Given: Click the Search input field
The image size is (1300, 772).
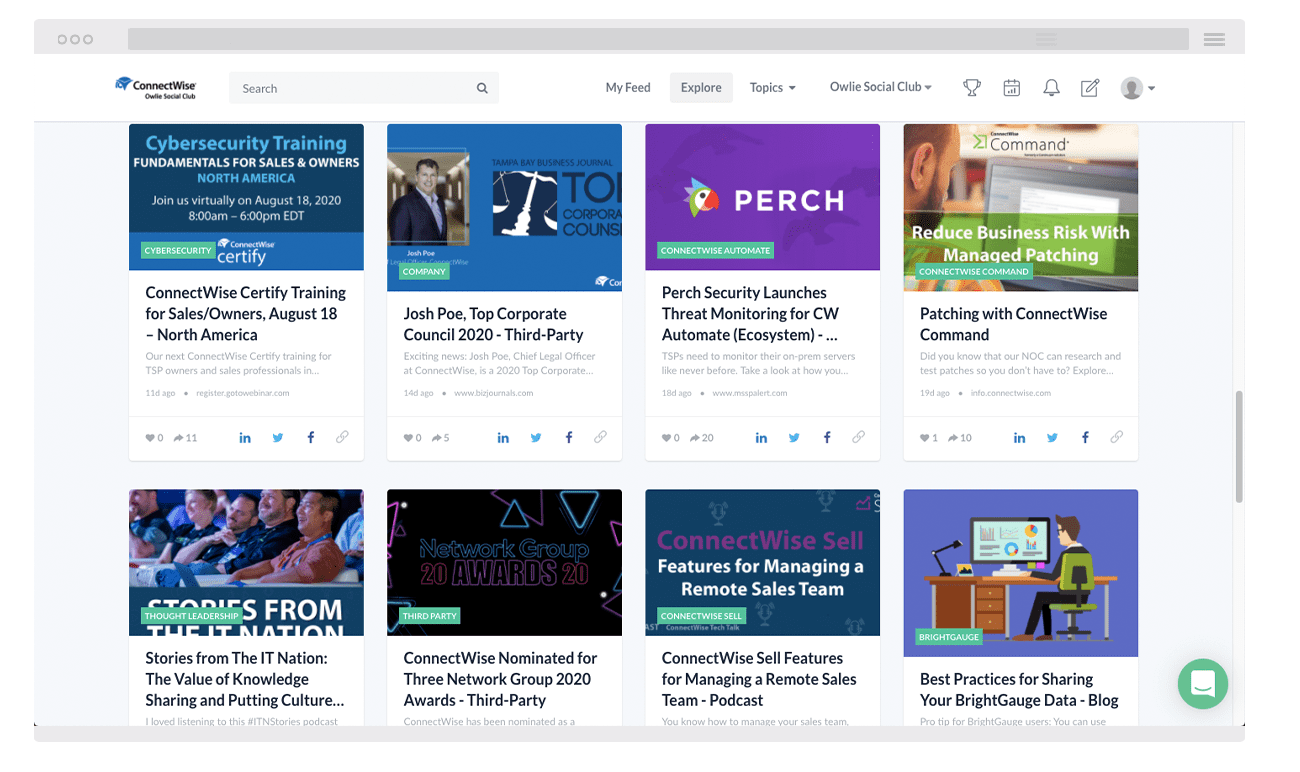Looking at the screenshot, I should 364,88.
